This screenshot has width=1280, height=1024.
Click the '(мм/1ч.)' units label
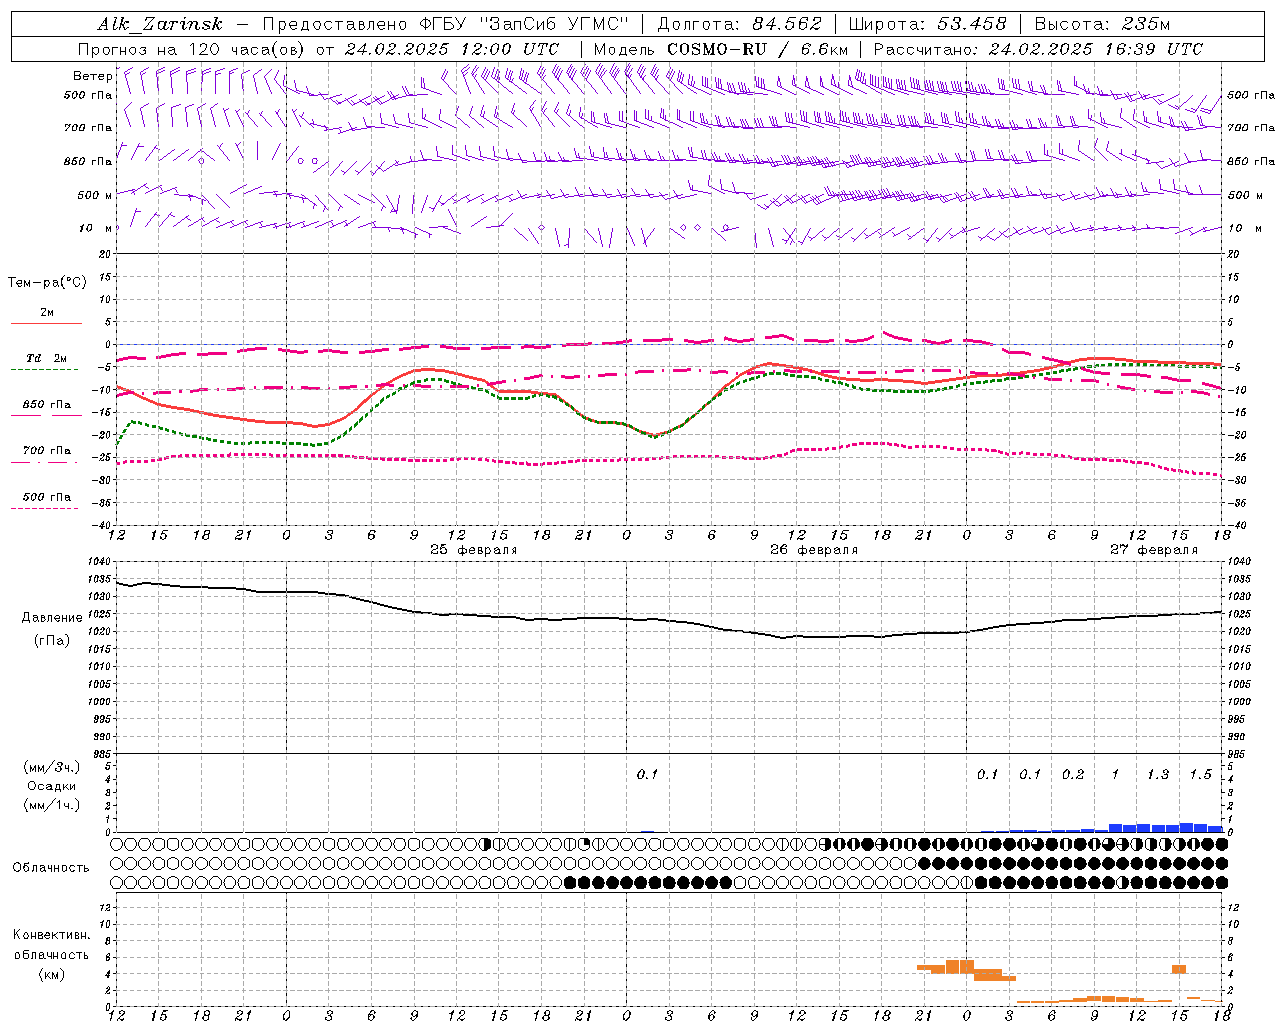52,805
